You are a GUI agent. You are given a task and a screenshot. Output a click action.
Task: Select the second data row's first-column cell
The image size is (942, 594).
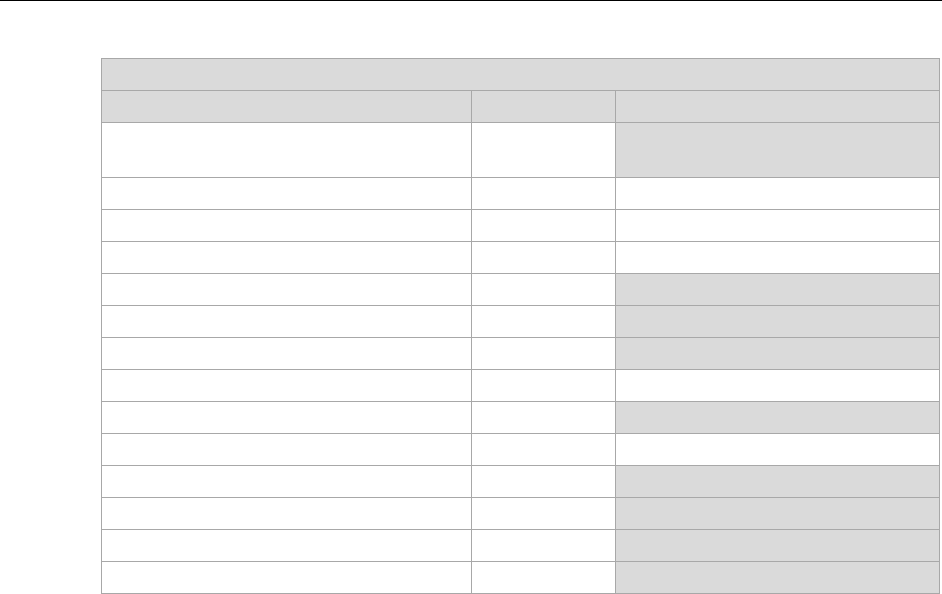(x=287, y=193)
